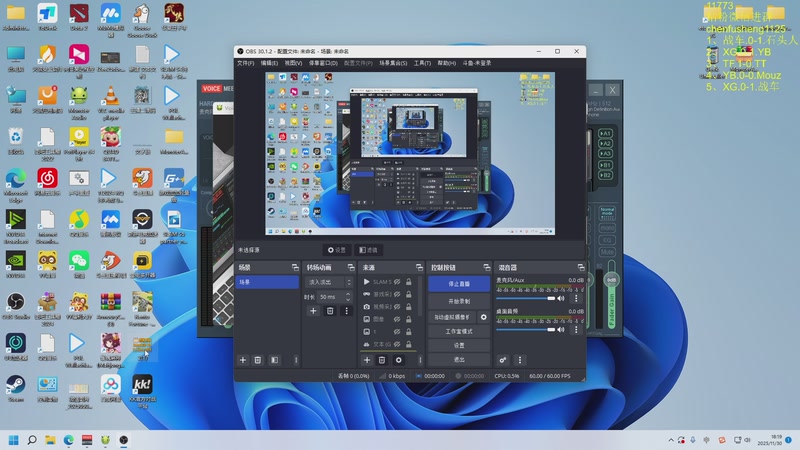Image resolution: width=800 pixels, height=450 pixels.
Task: Add a transition with the plus icon
Action: [x=313, y=311]
